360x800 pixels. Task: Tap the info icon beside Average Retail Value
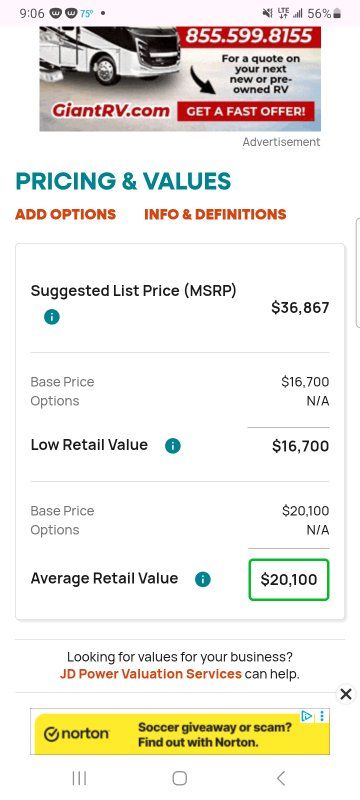pyautogui.click(x=203, y=579)
